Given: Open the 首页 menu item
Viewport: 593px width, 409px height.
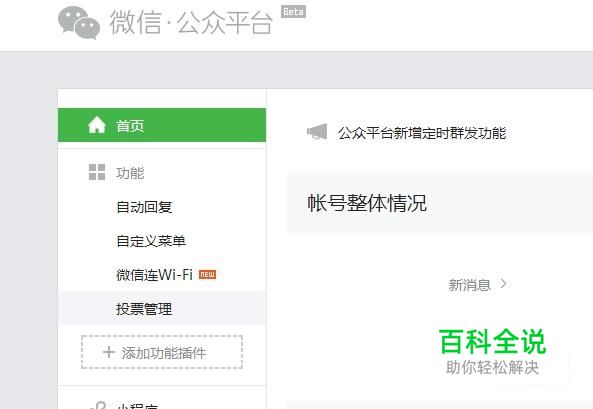Looking at the screenshot, I should click(x=162, y=125).
